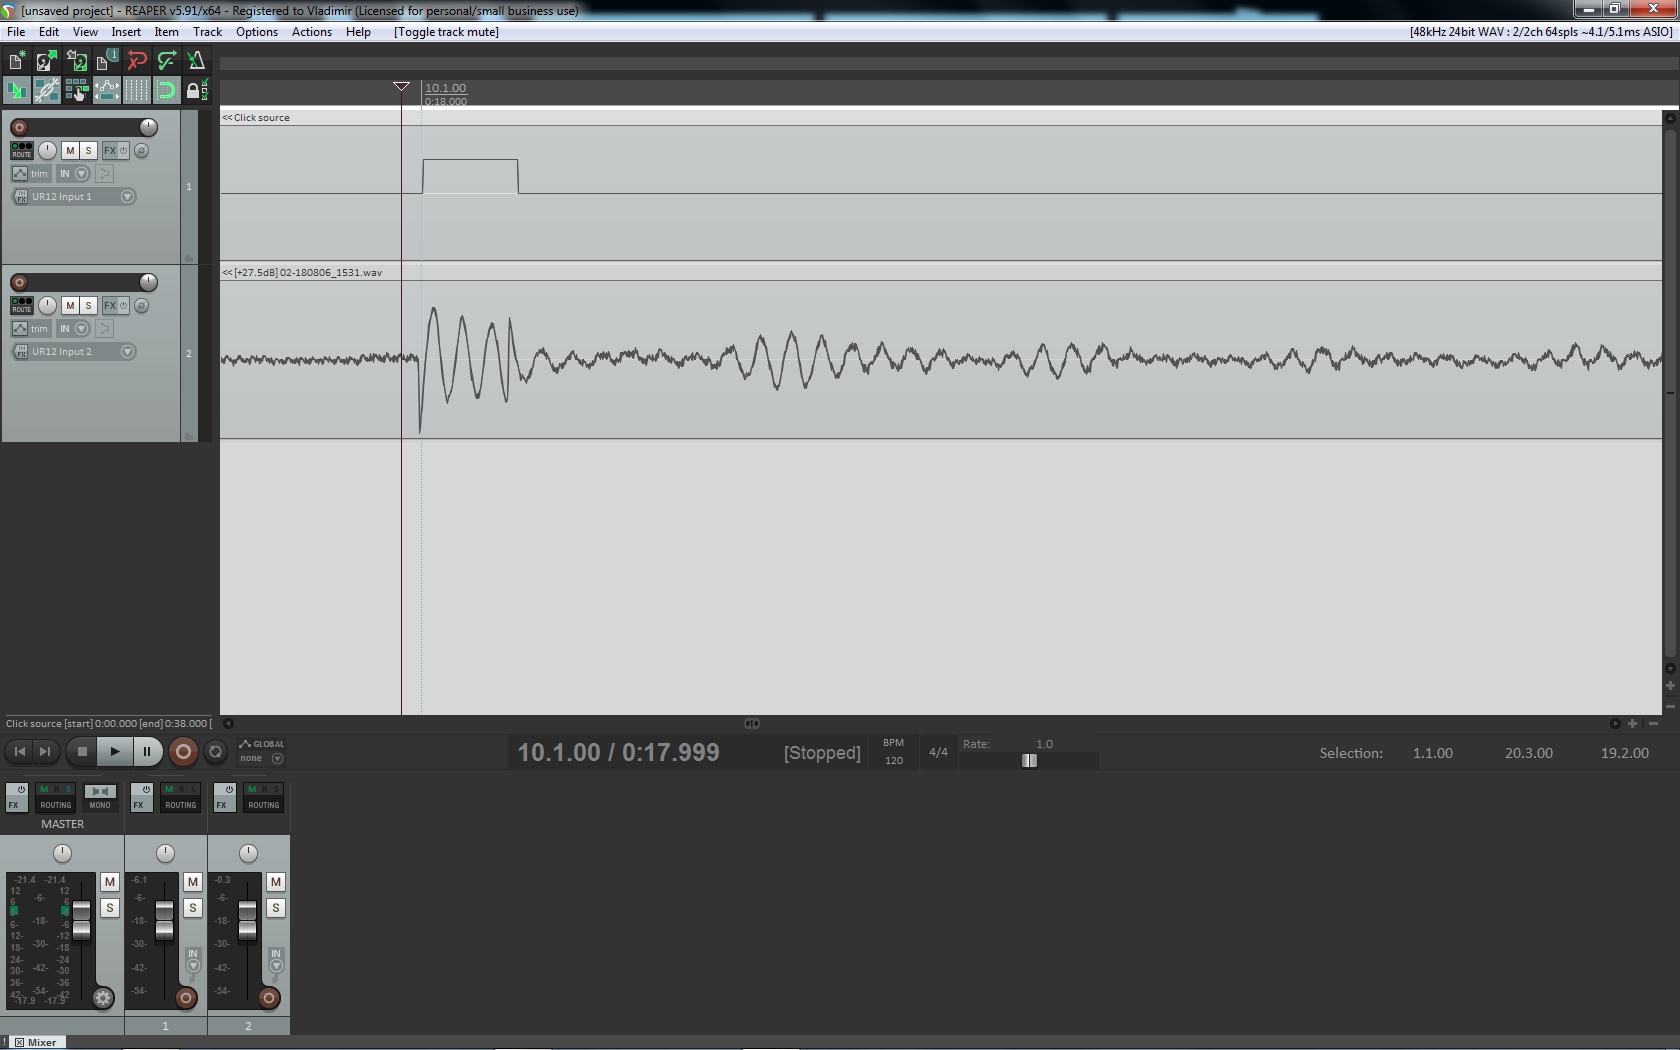This screenshot has width=1680, height=1050.
Task: Click the red Undo toolbar icon
Action: coord(136,61)
